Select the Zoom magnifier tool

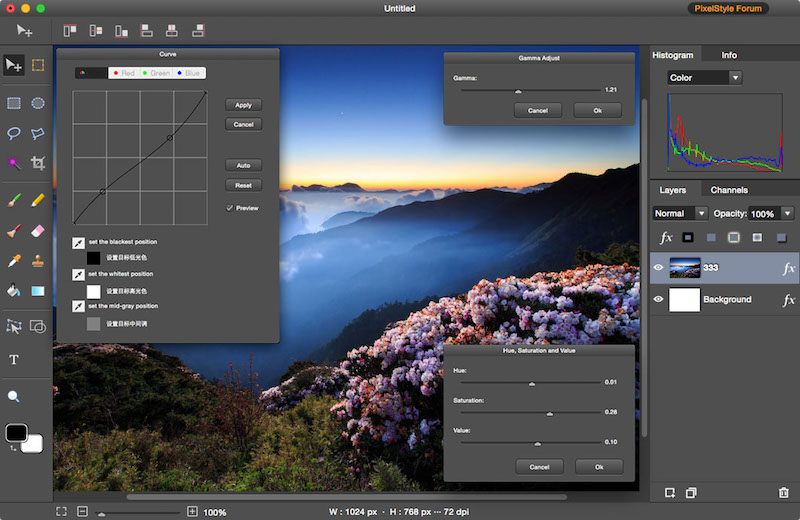pos(14,396)
